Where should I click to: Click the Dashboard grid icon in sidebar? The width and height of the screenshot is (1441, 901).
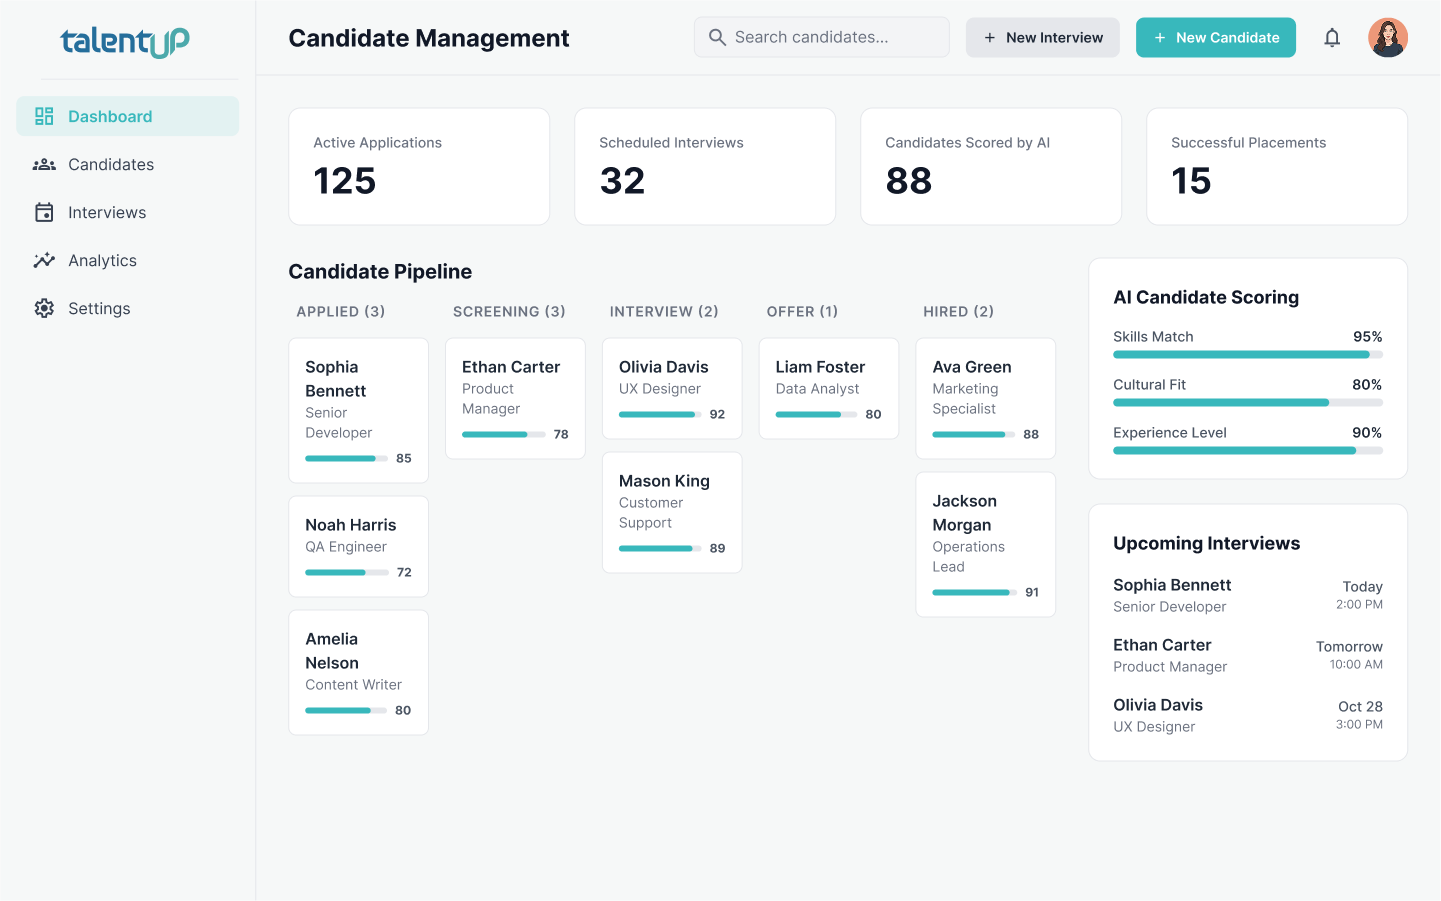[x=44, y=116]
